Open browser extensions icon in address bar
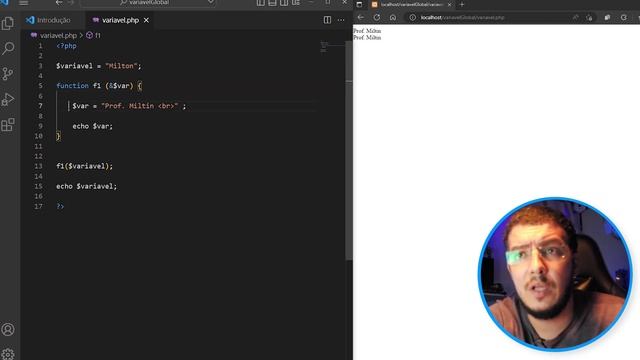Image resolution: width=640 pixels, height=360 pixels. click(589, 18)
